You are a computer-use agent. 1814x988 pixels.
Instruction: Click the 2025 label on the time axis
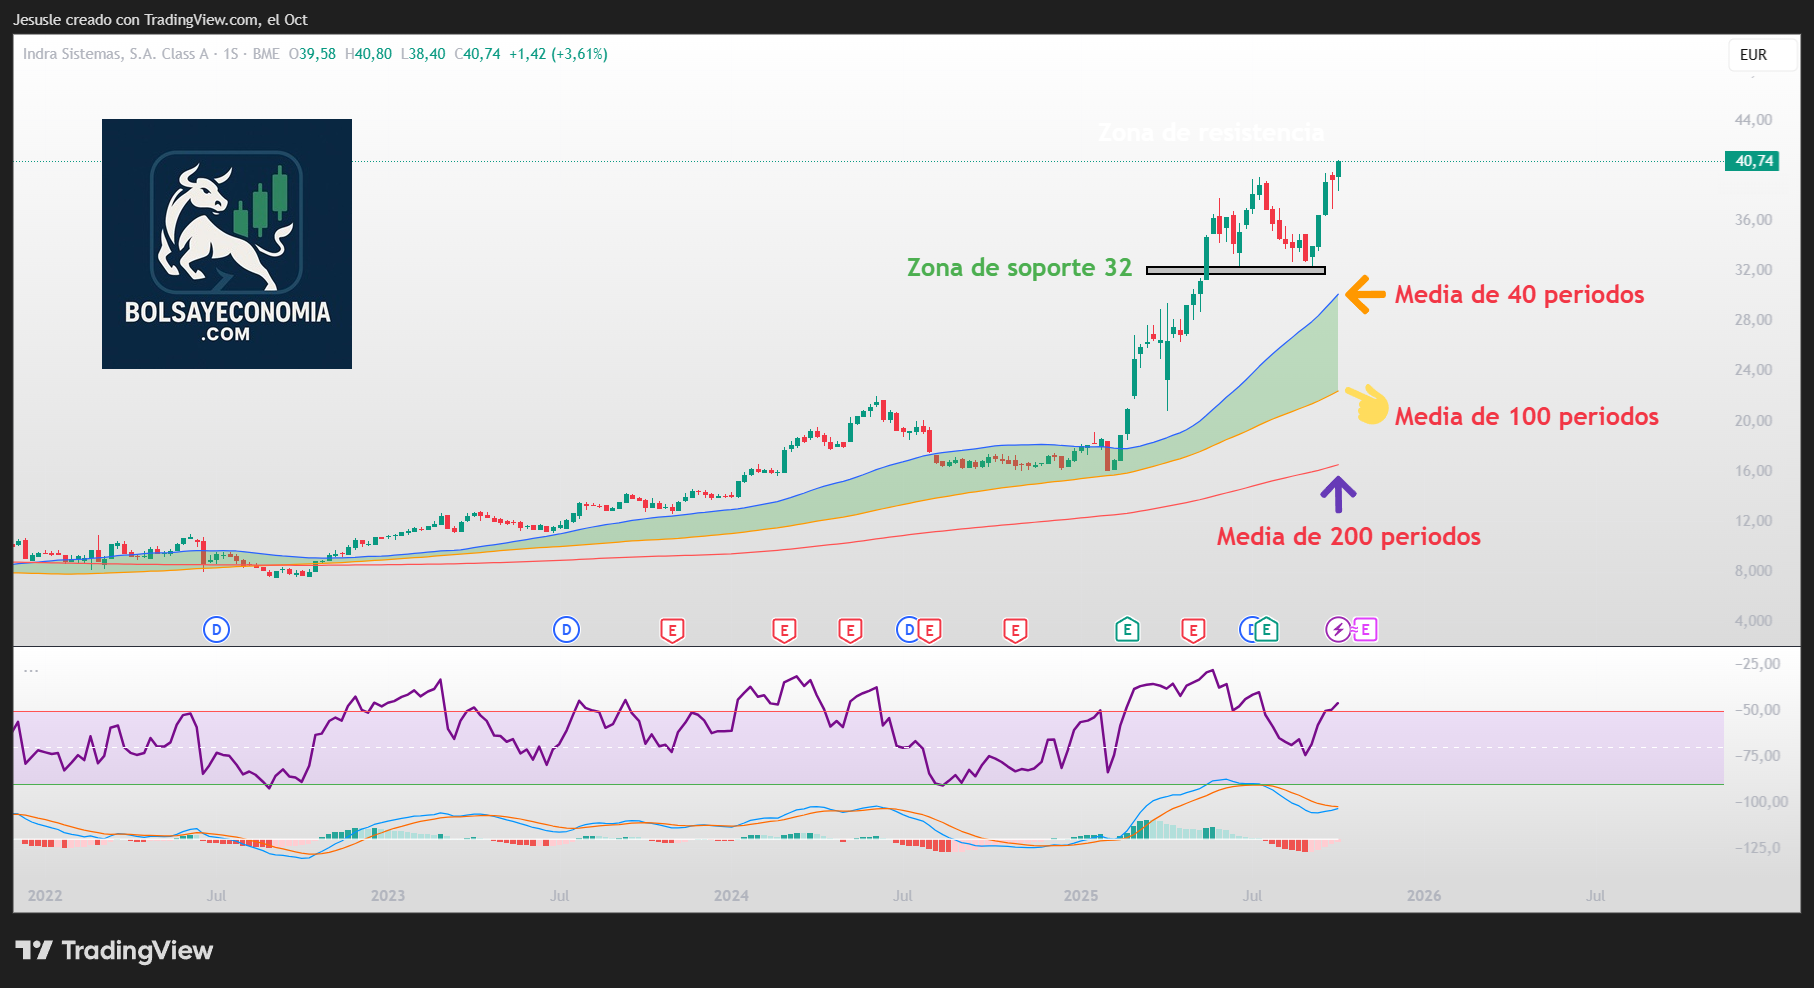coord(1081,895)
